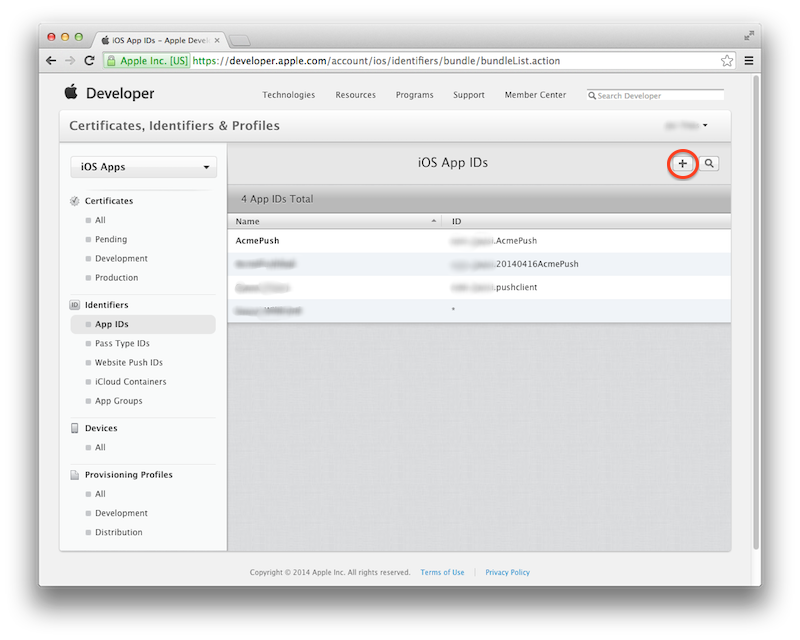This screenshot has width=800, height=640.
Task: Select App Groups
Action: coord(118,401)
